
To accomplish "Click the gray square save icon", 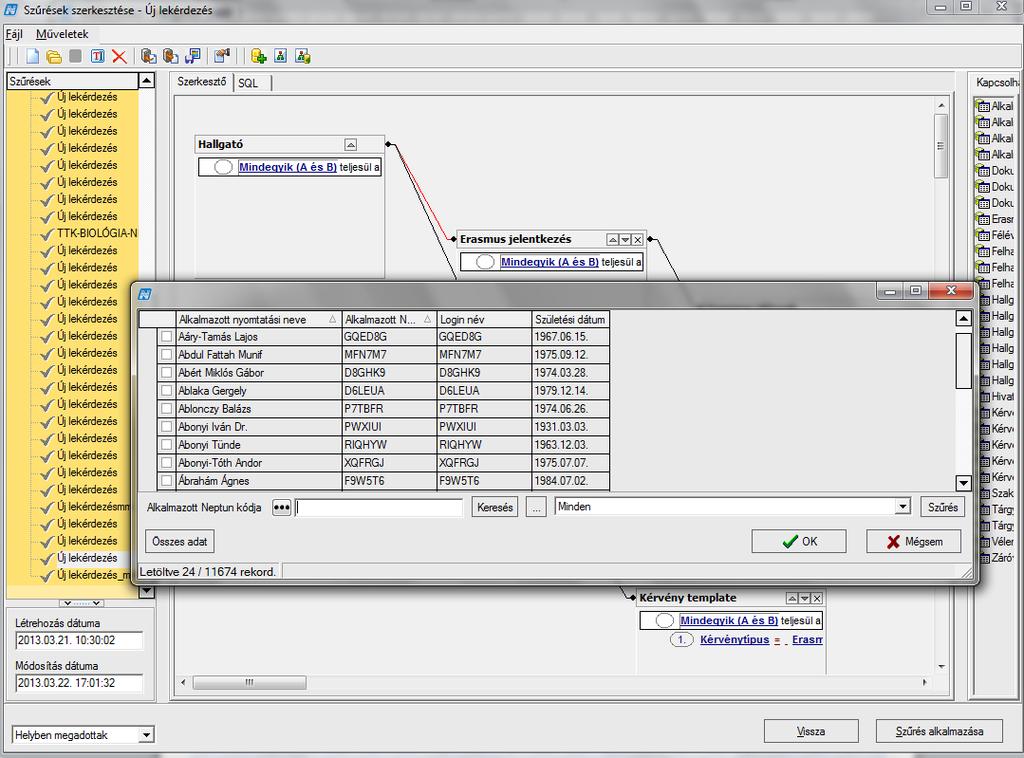I will click(76, 56).
